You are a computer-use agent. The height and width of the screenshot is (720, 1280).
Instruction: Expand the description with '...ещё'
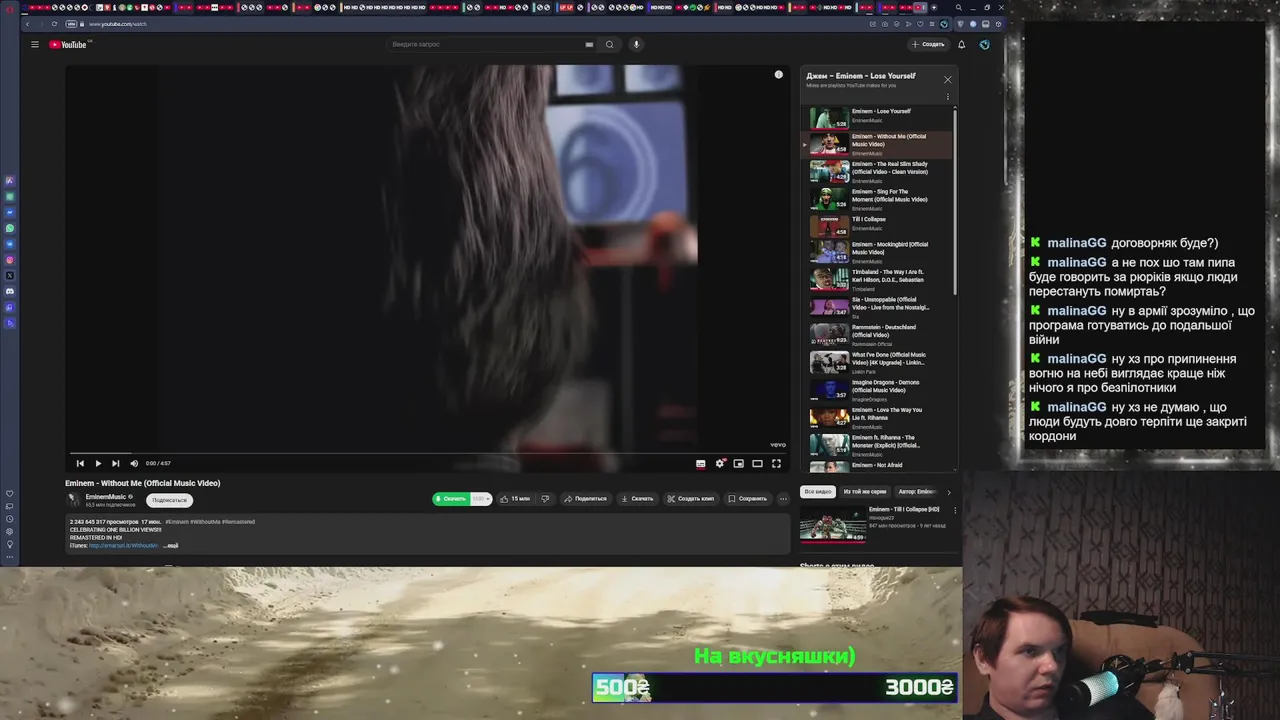click(x=171, y=546)
